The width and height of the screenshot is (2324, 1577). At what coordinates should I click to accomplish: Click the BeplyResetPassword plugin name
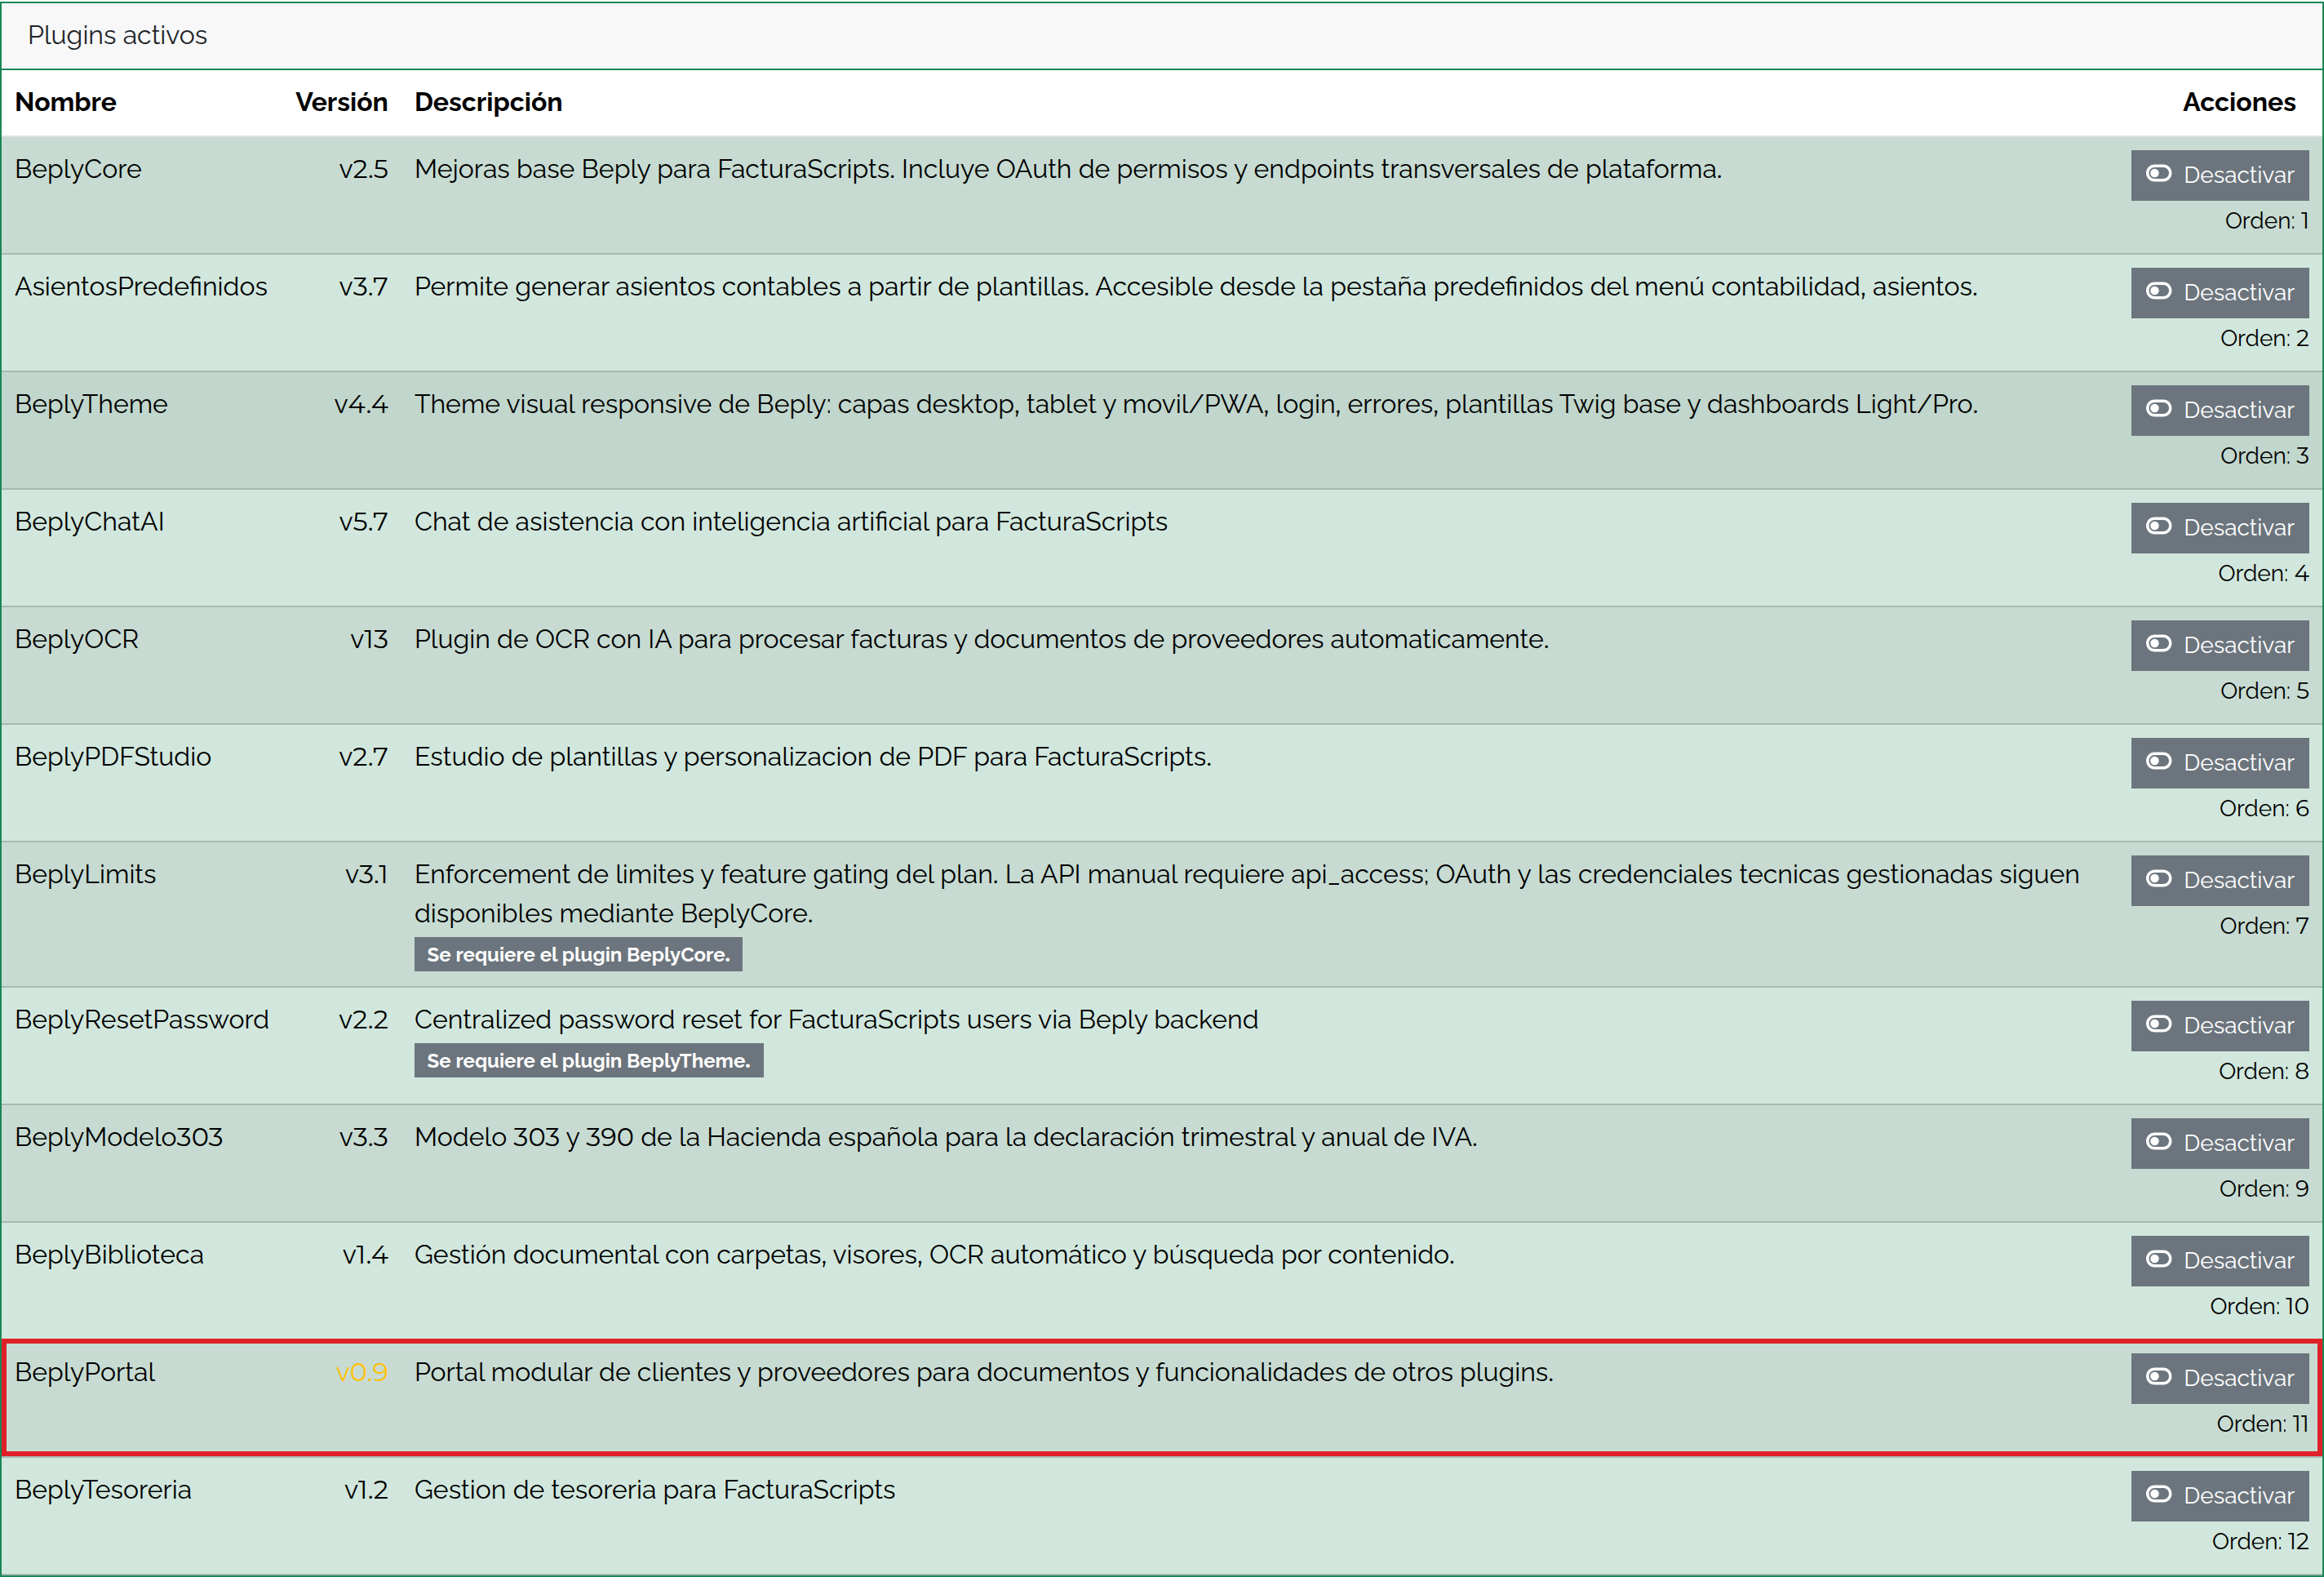coord(142,1019)
